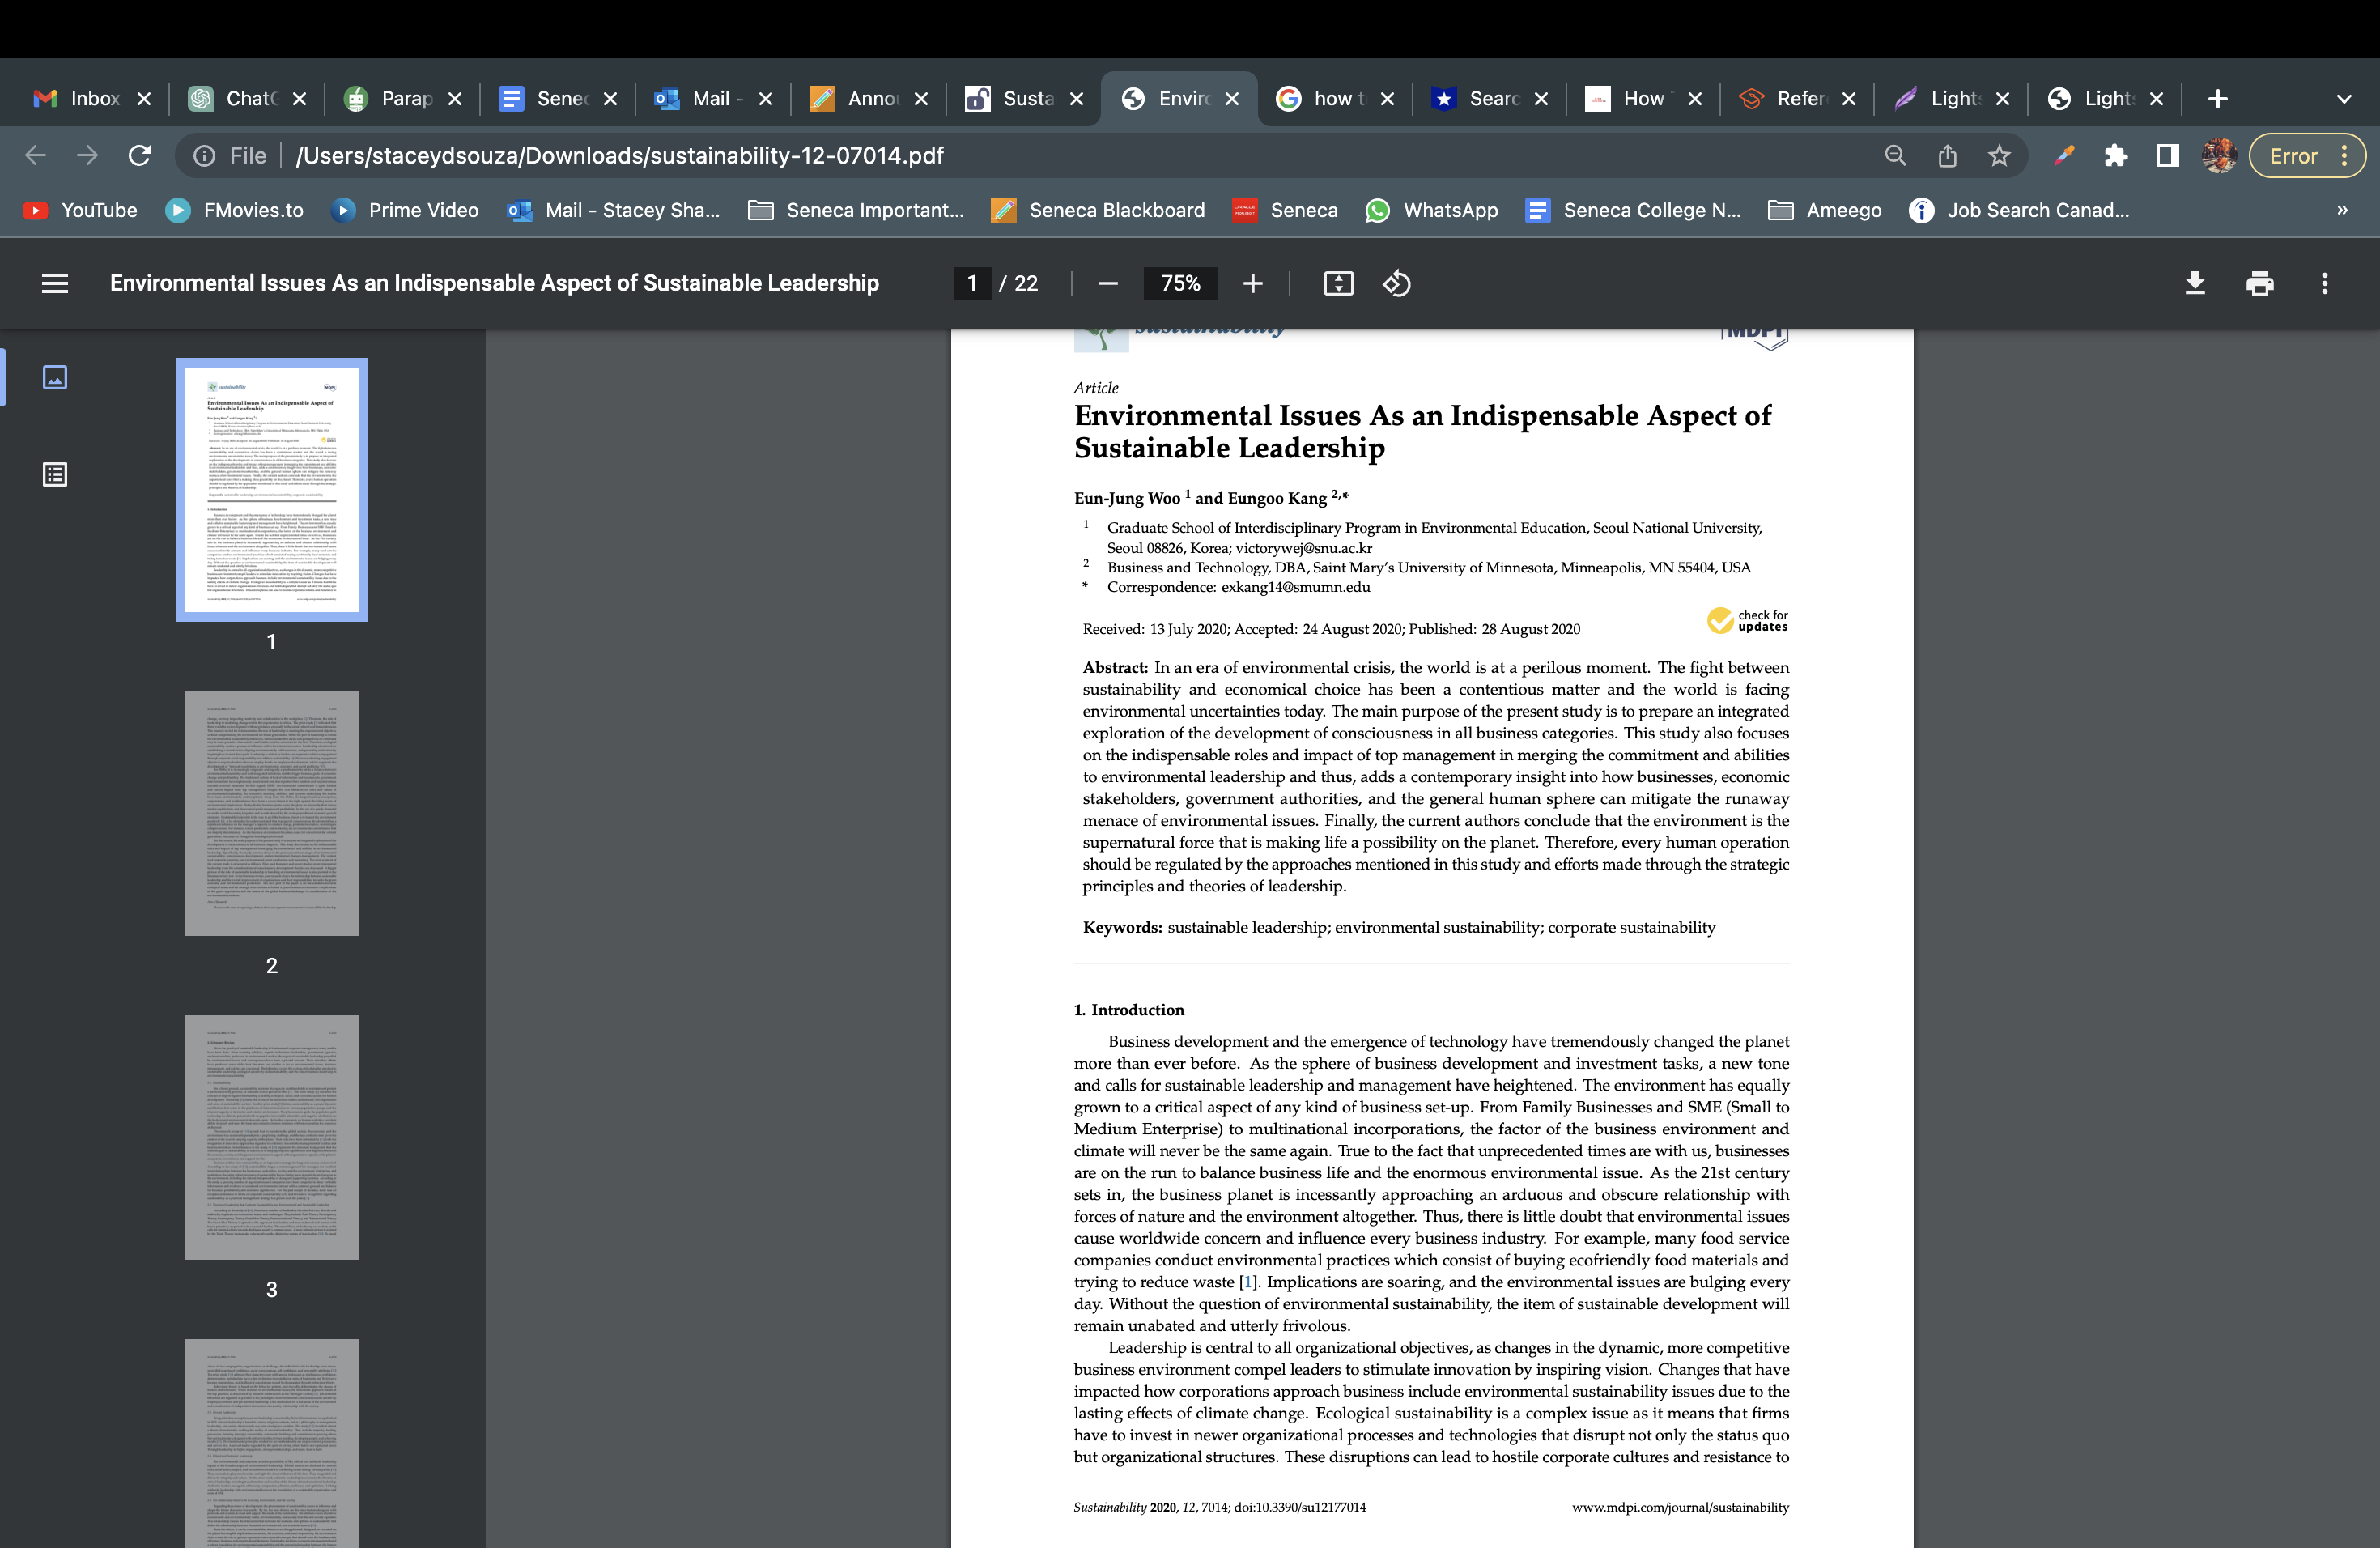Click the Error update button
Viewport: 2380px width, 1548px height.
(x=2307, y=155)
